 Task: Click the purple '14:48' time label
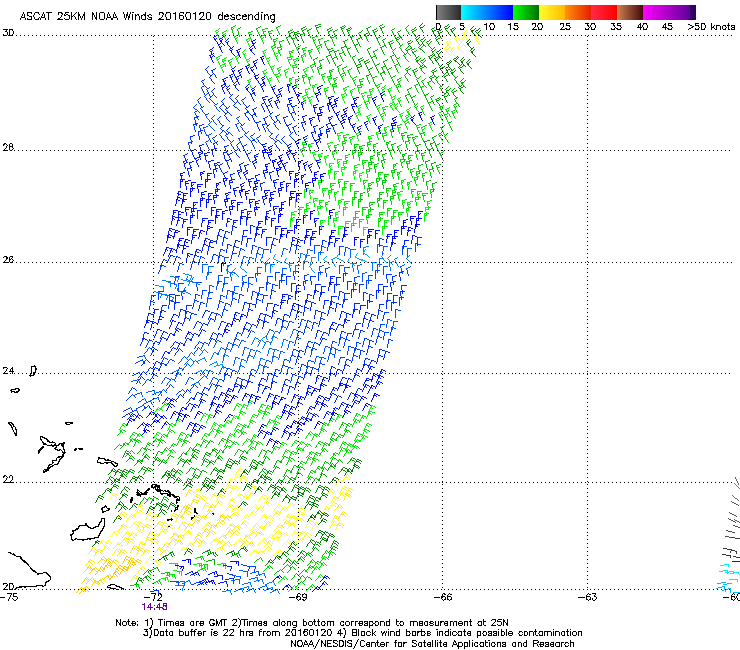(x=154, y=607)
